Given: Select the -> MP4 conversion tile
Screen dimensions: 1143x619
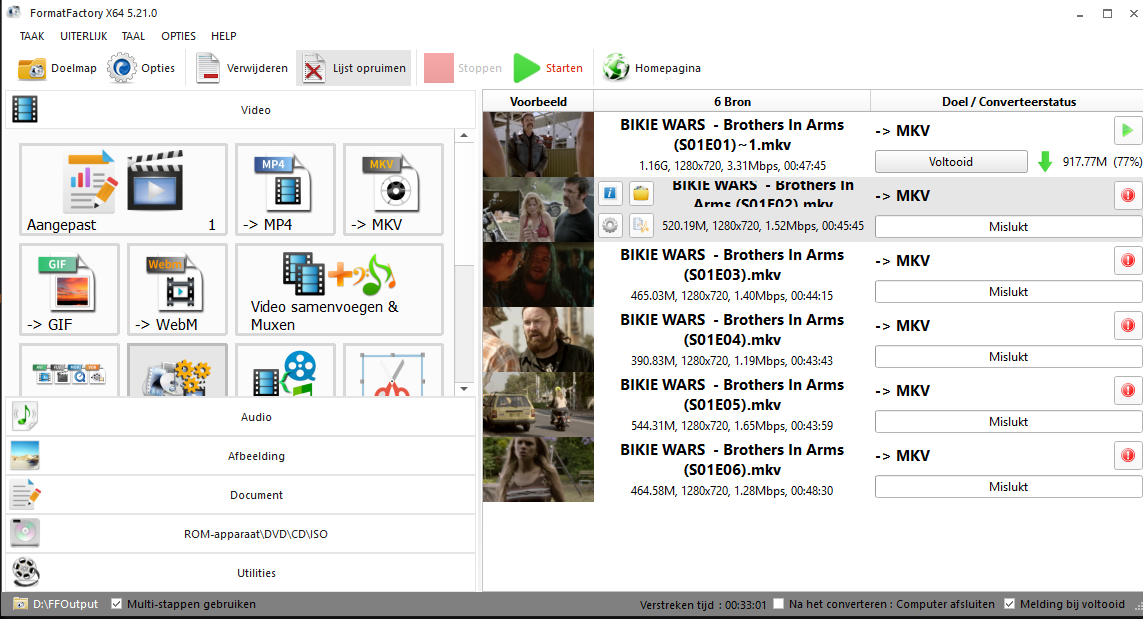Looking at the screenshot, I should click(285, 190).
